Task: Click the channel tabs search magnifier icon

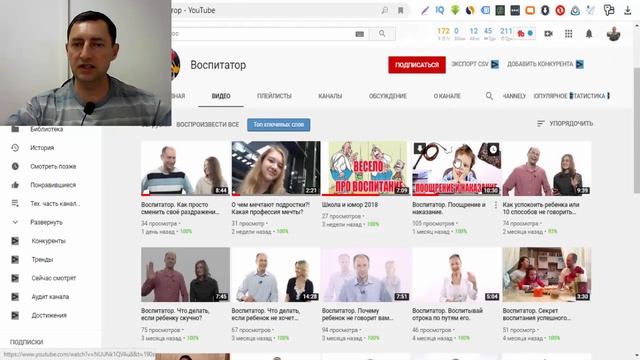Action: coord(489,96)
